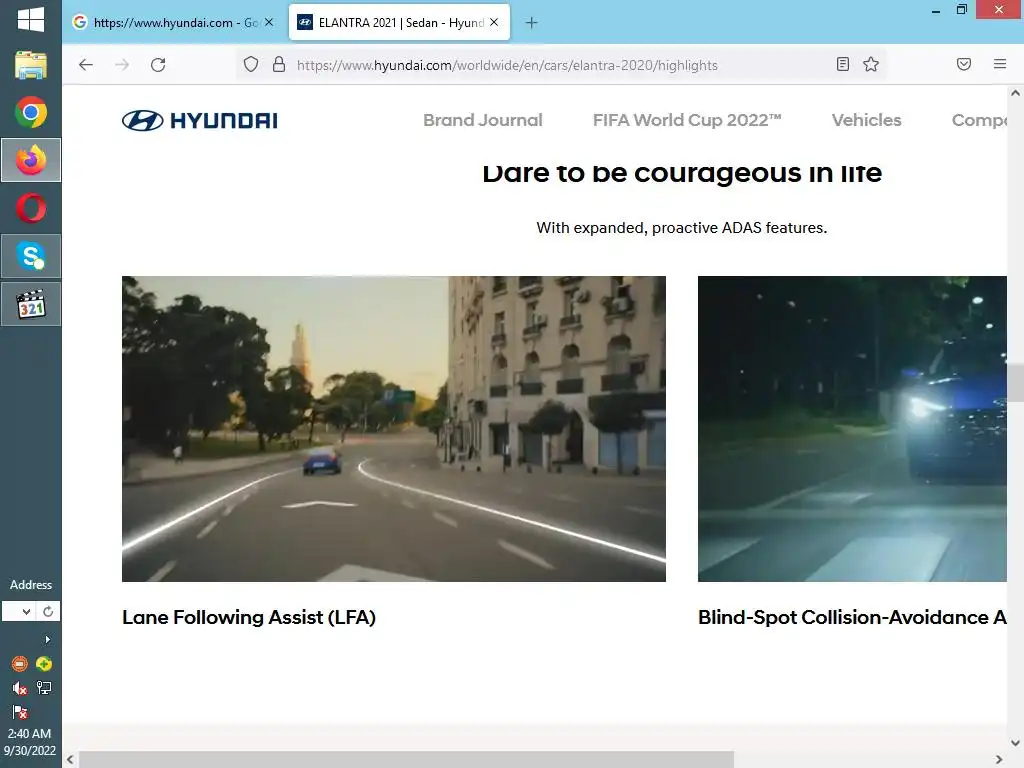
Task: Open the network status tray icon
Action: (x=44, y=688)
